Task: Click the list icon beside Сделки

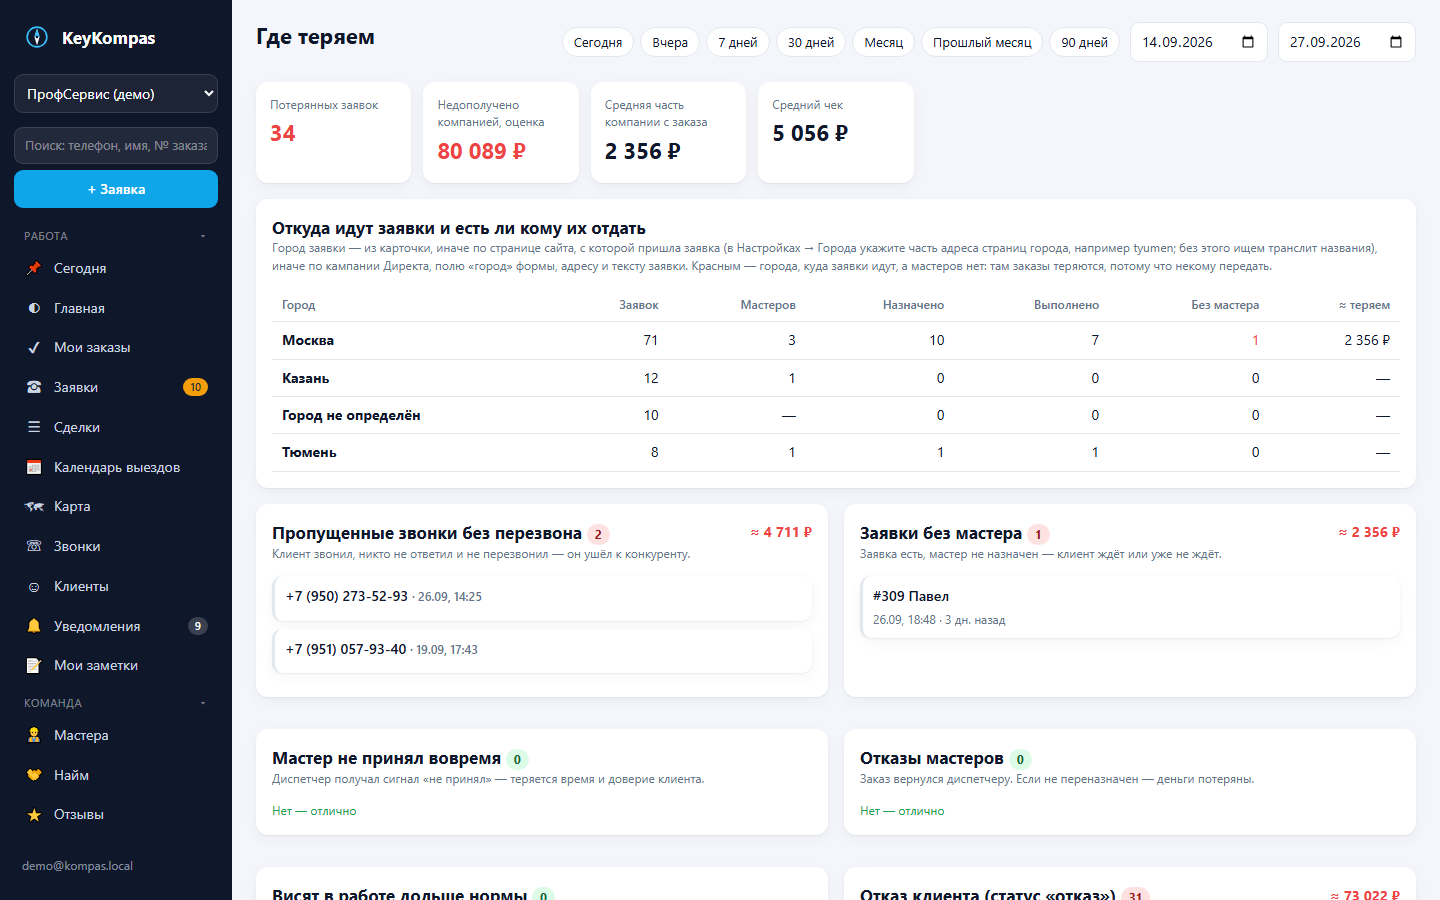Action: (x=34, y=427)
